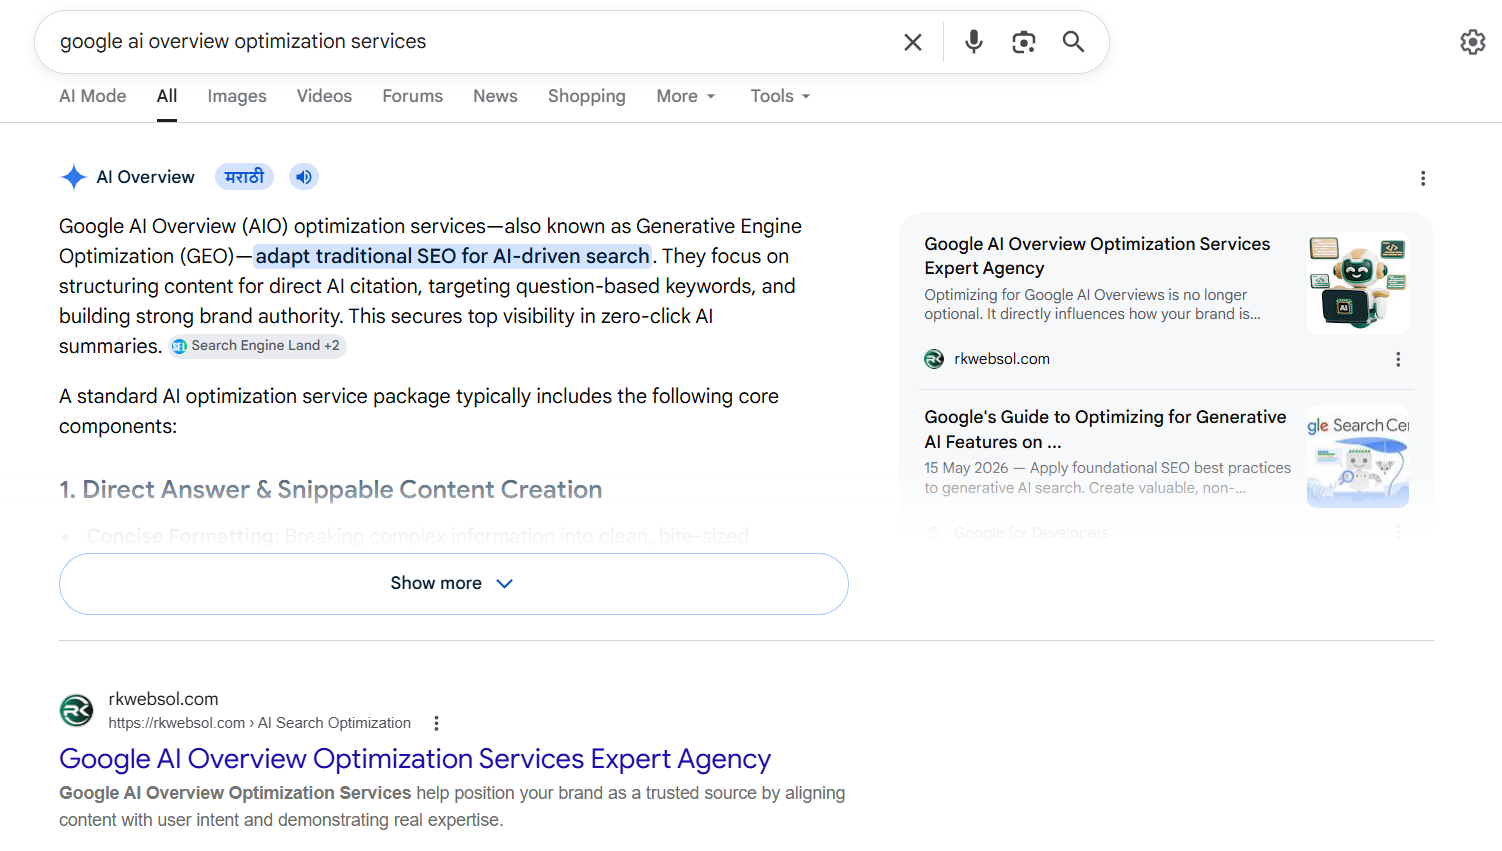Switch AI Overview language to मराठी
1502x851 pixels.
[x=244, y=177]
